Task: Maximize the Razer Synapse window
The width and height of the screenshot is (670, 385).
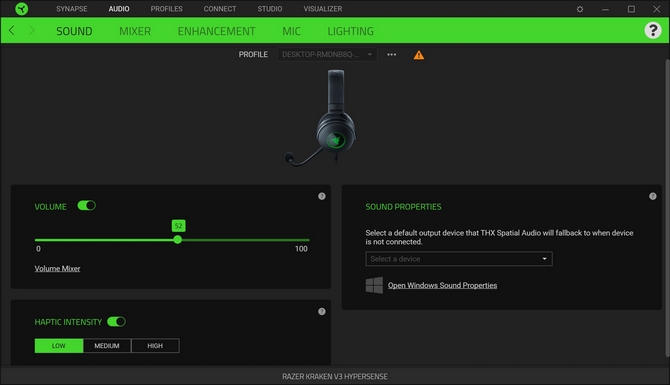Action: 631,9
